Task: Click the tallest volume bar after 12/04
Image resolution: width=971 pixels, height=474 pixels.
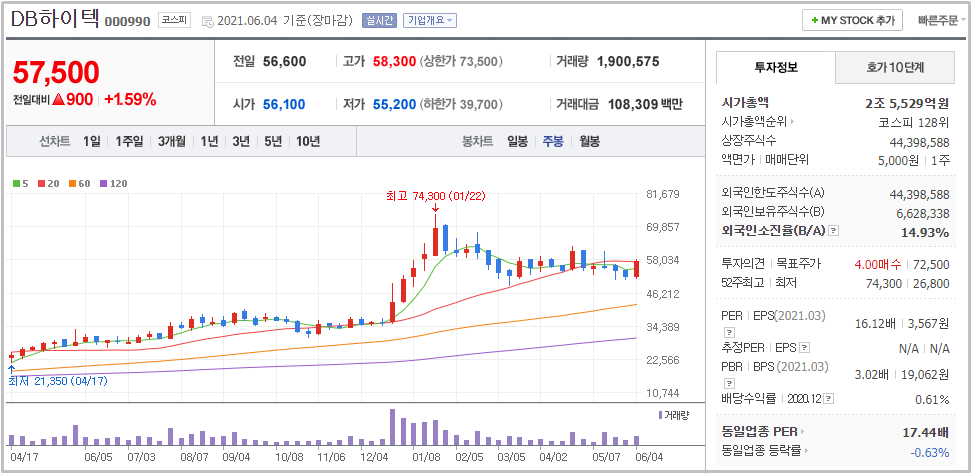Action: coord(392,427)
